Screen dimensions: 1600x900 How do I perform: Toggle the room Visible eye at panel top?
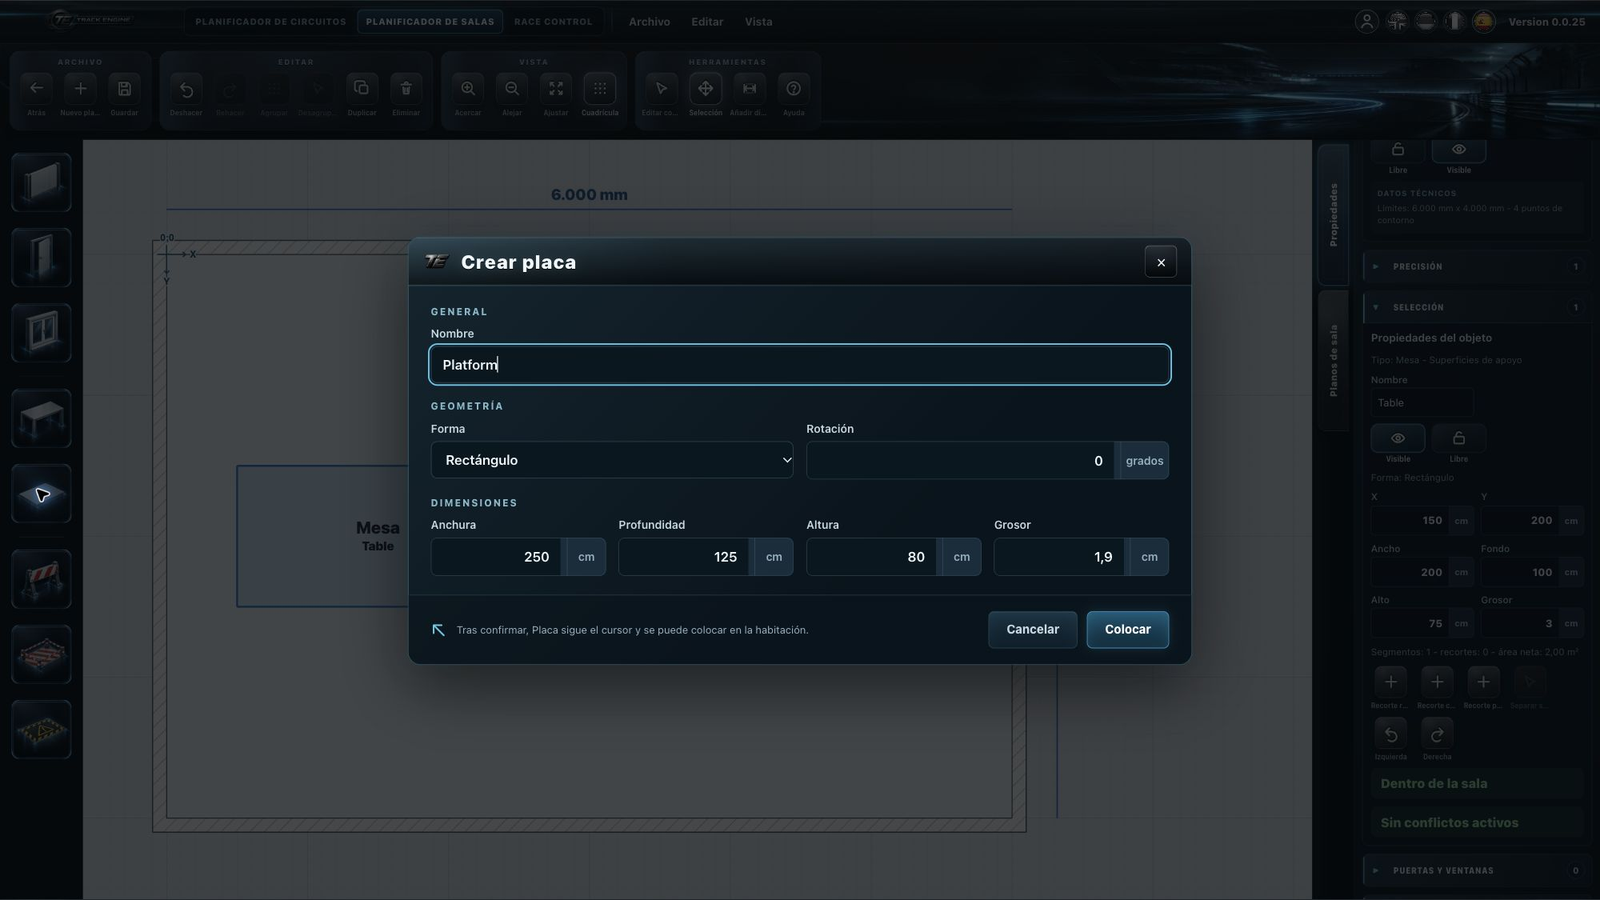[x=1459, y=149]
